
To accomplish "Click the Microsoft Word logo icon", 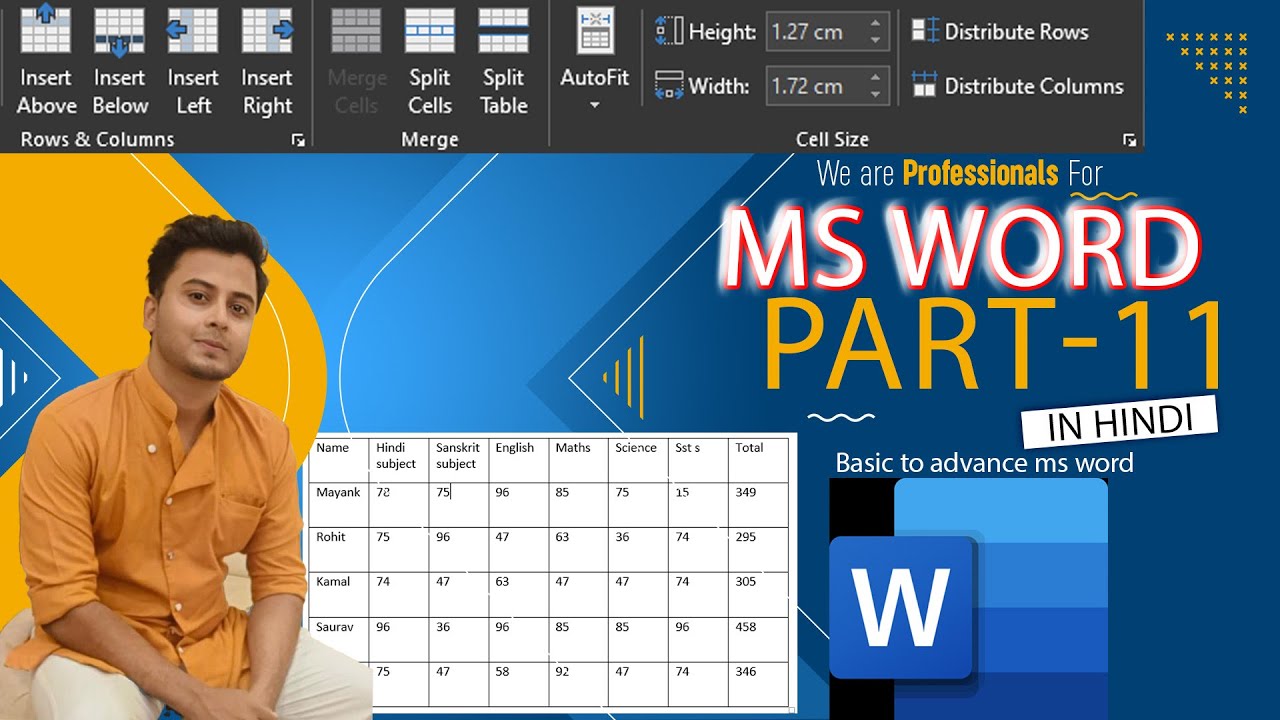I will (x=968, y=598).
